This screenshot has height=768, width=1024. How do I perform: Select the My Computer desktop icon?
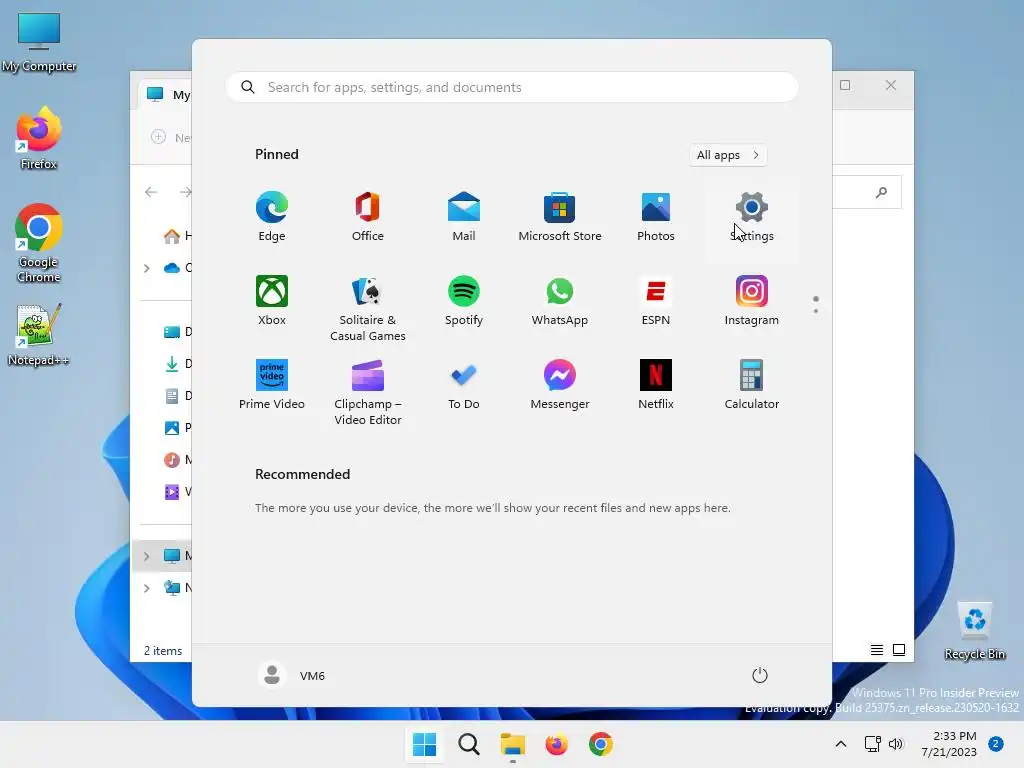[x=39, y=42]
